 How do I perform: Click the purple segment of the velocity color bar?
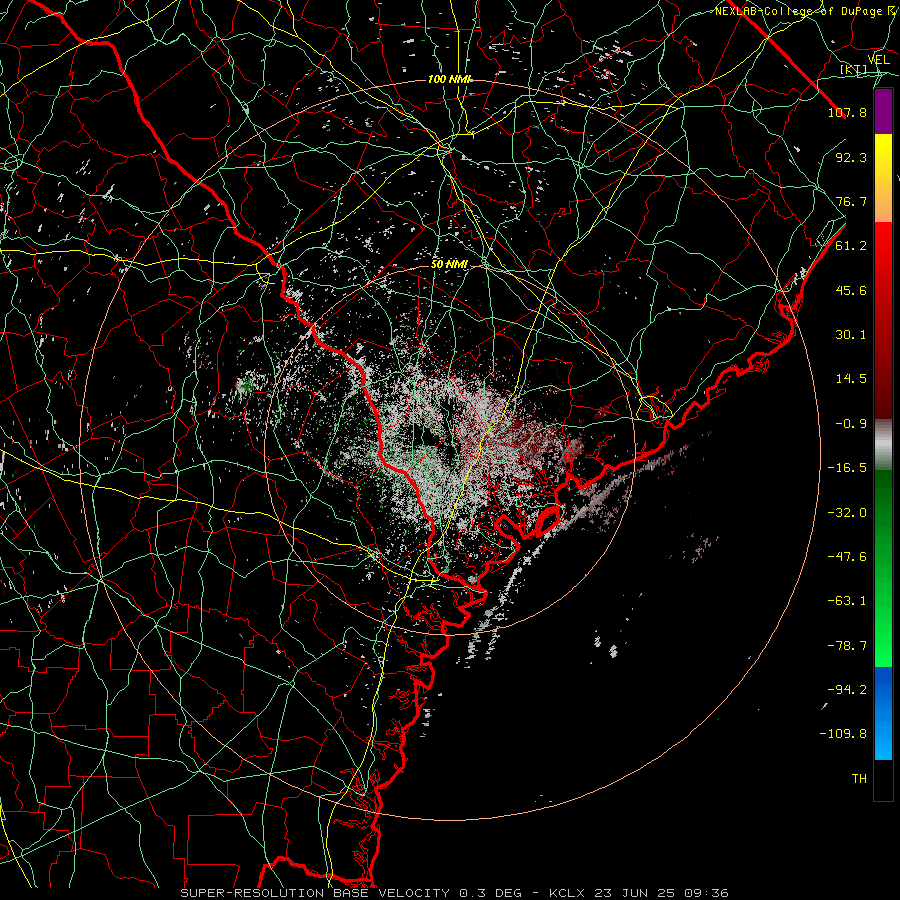(x=883, y=112)
